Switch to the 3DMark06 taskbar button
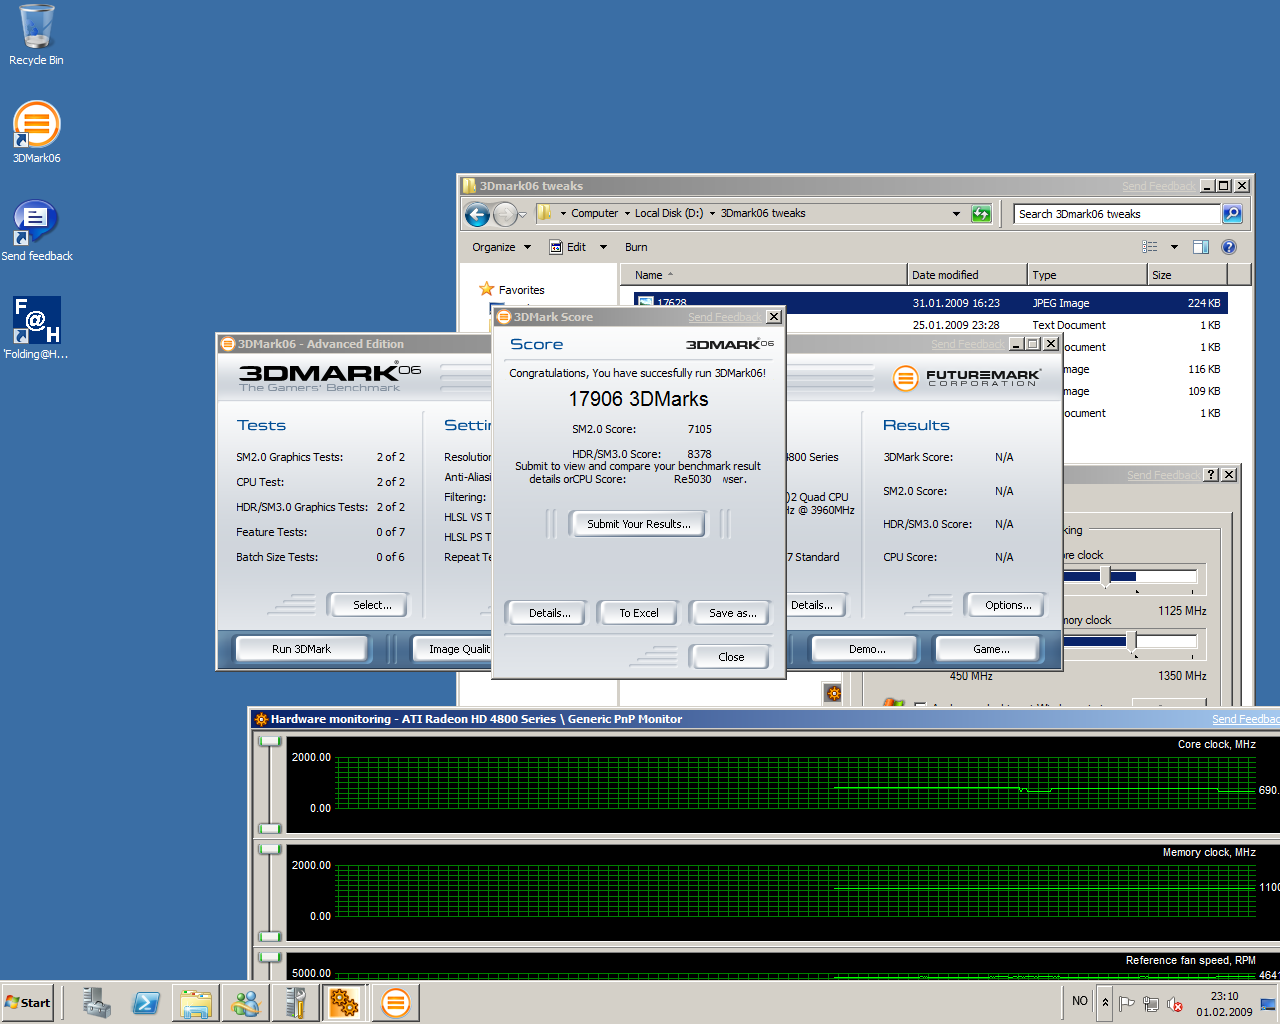The width and height of the screenshot is (1280, 1024). click(396, 1003)
